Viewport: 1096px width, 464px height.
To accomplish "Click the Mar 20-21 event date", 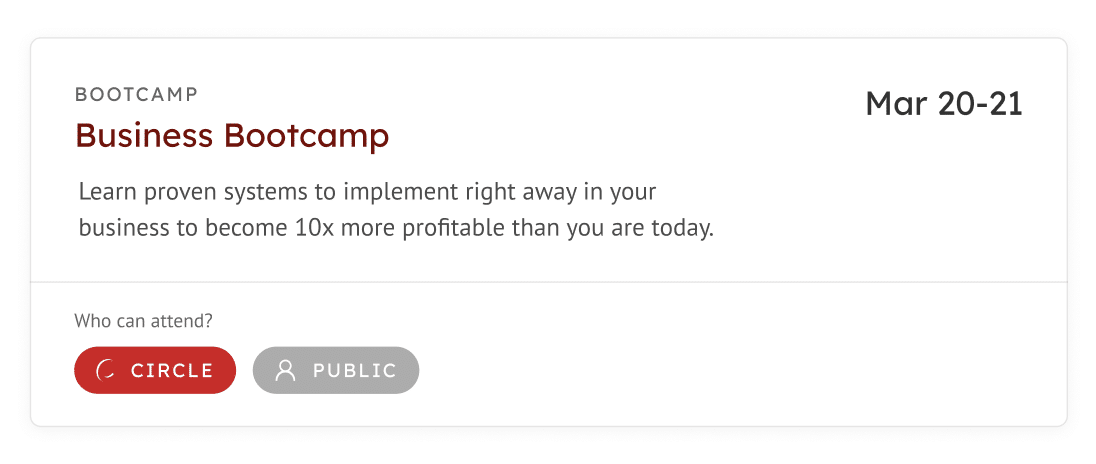I will (944, 104).
